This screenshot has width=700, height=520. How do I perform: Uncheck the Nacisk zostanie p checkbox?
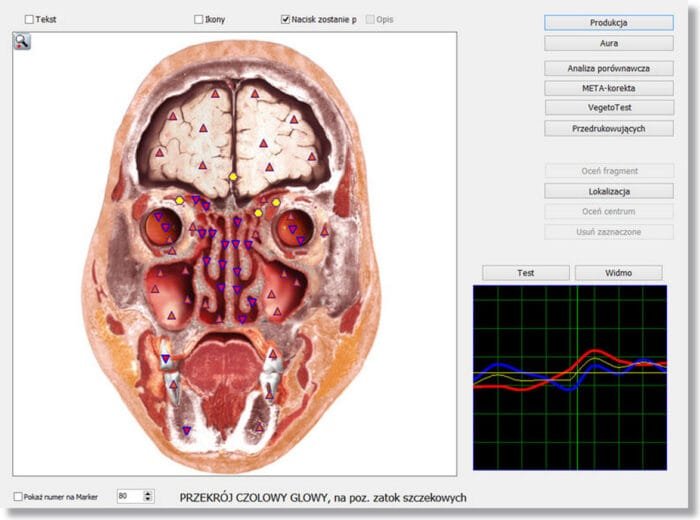click(x=286, y=19)
